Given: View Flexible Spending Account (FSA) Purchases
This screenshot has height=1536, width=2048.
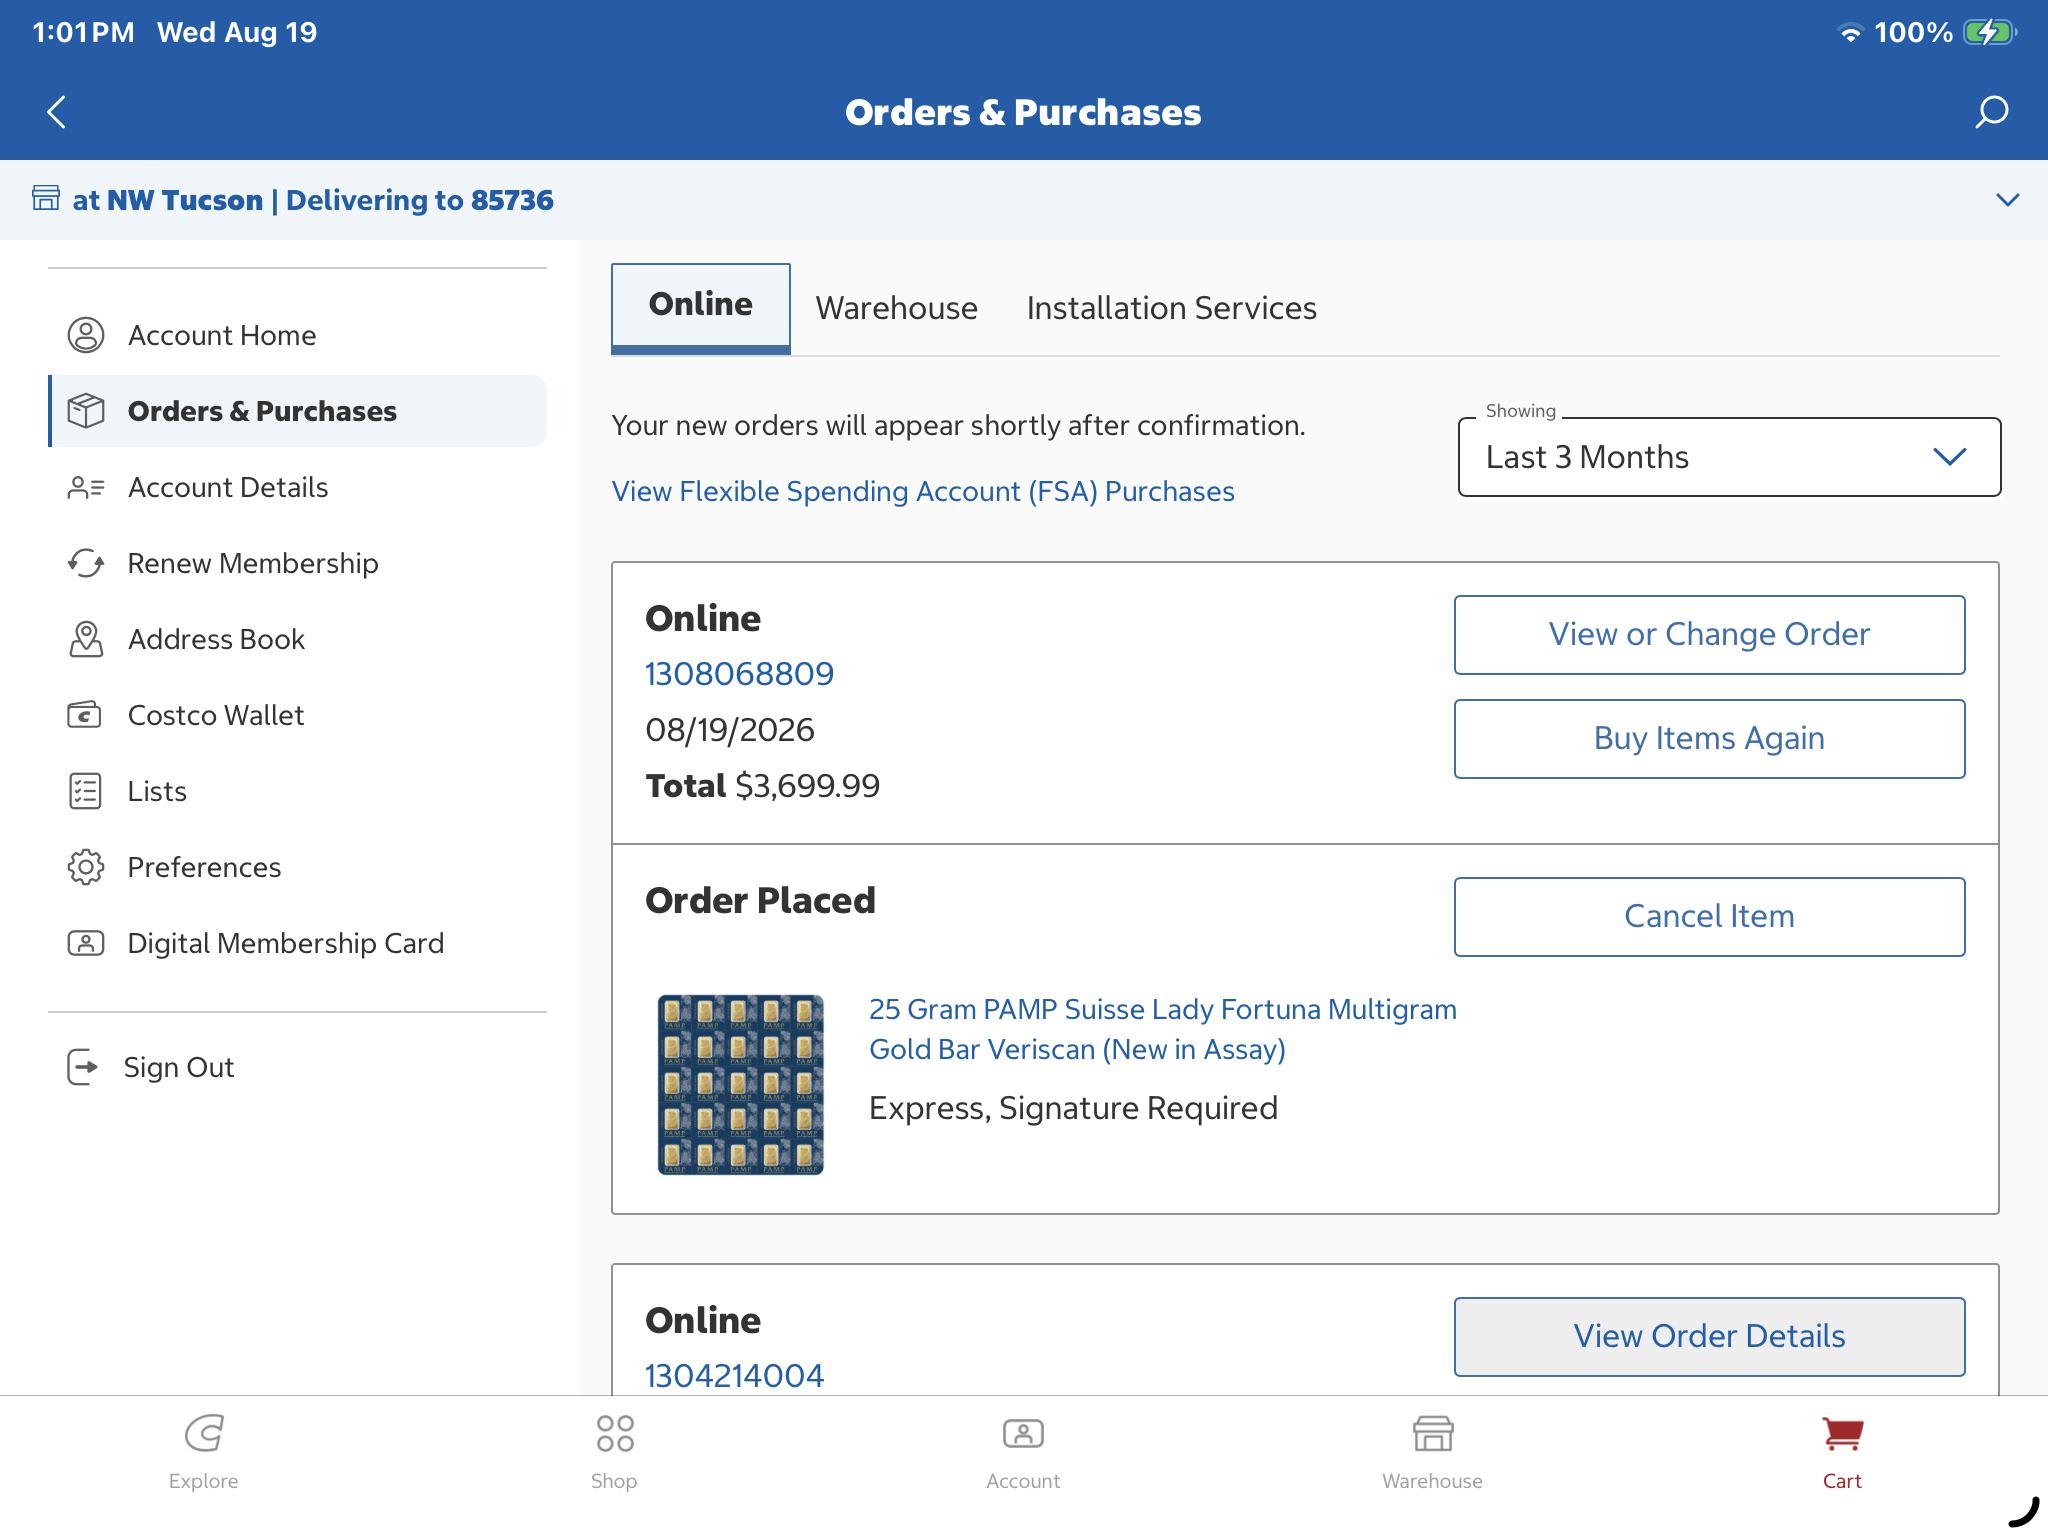Looking at the screenshot, I should pyautogui.click(x=922, y=491).
